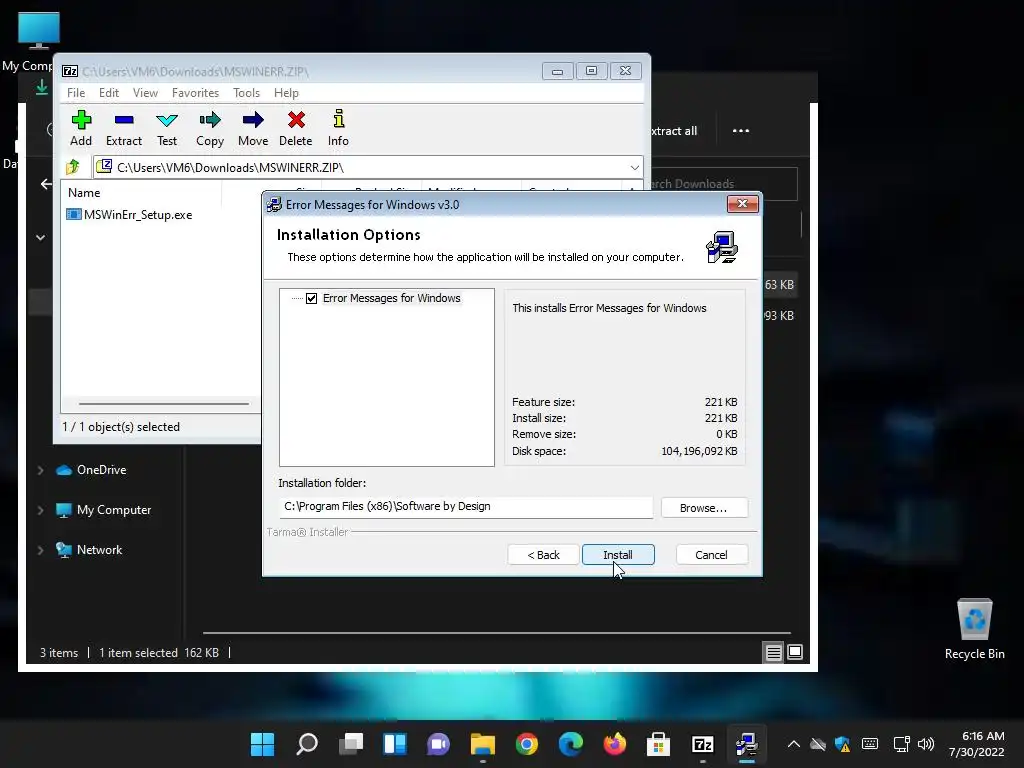Launch Microsoft Edge from taskbar
The height and width of the screenshot is (768, 1024).
(x=570, y=744)
